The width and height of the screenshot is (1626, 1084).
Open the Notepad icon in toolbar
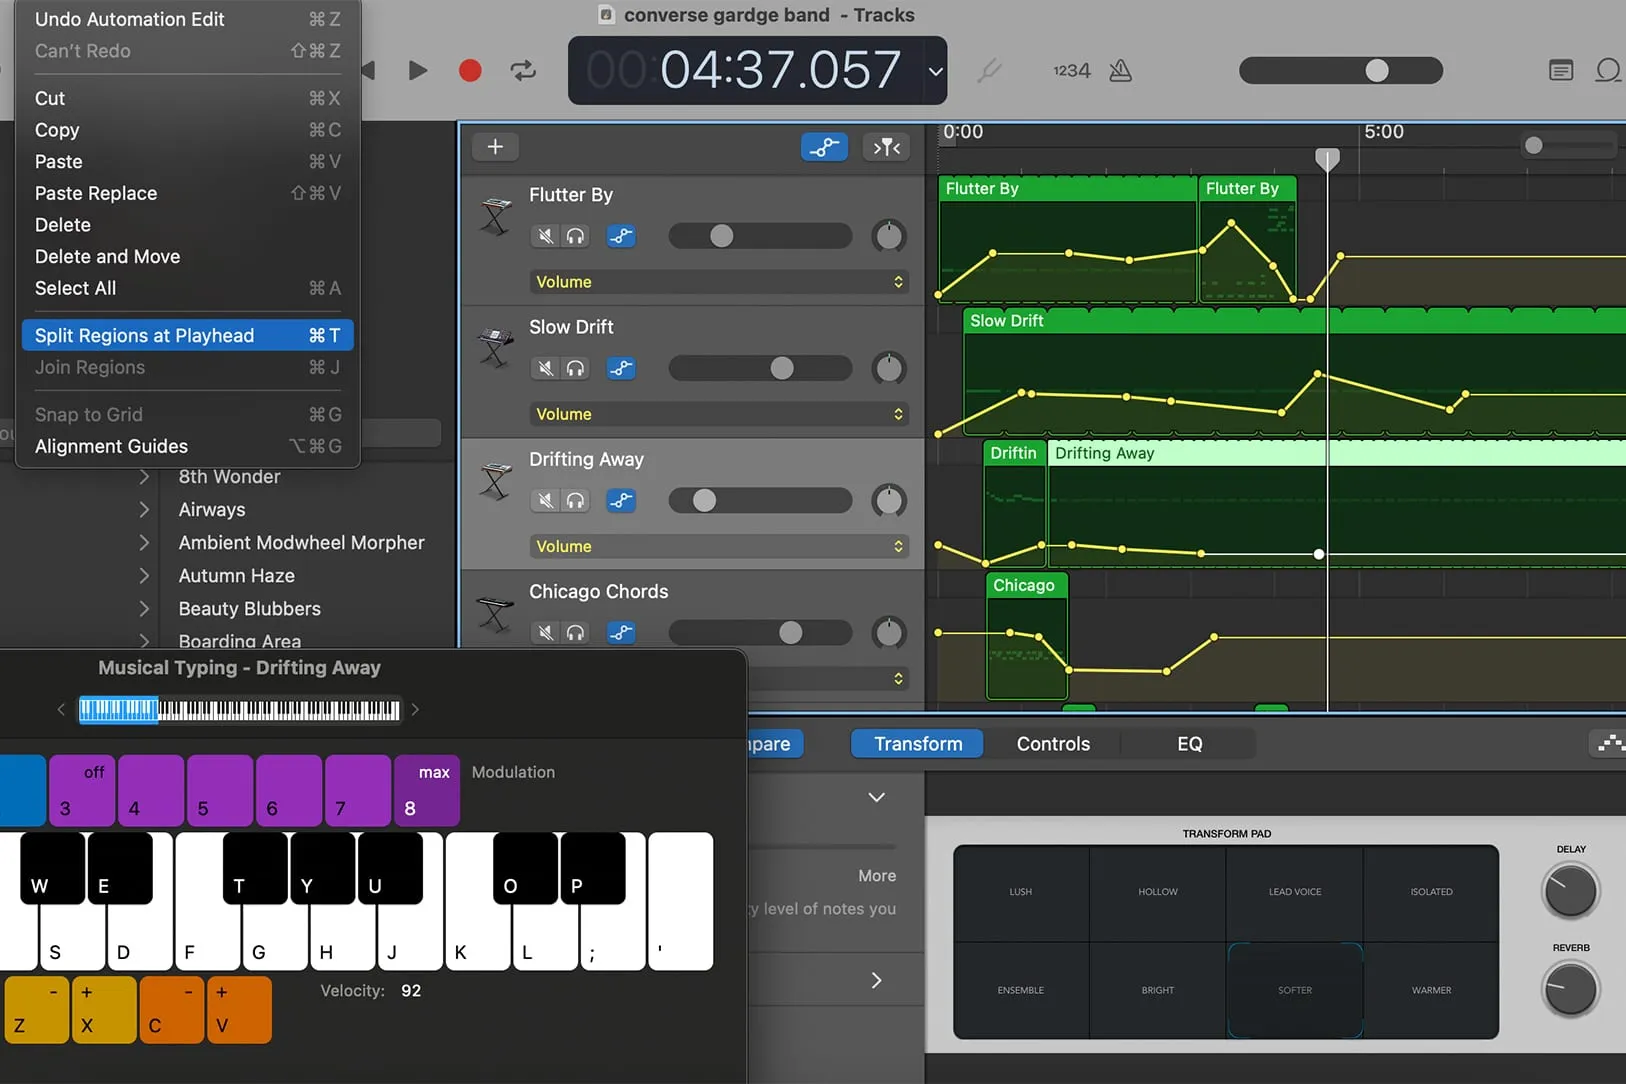[x=1560, y=70]
